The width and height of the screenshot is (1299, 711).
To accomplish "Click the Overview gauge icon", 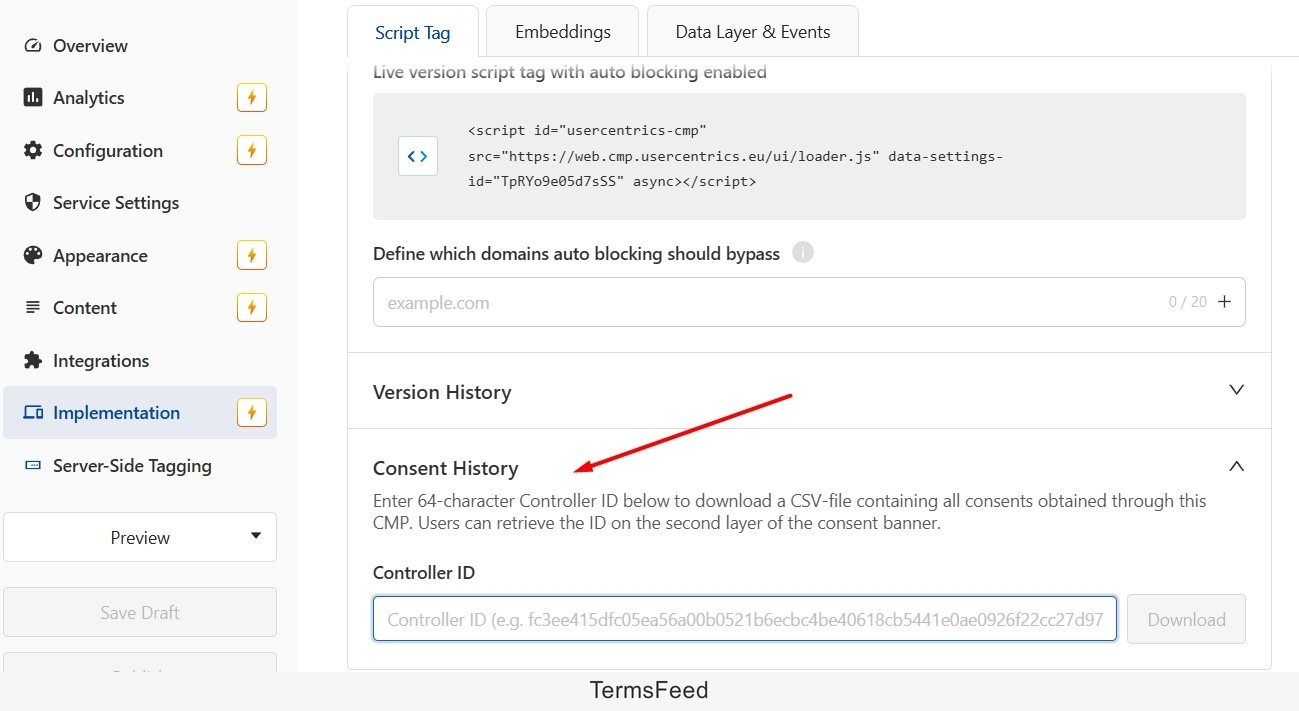I will 33,46.
